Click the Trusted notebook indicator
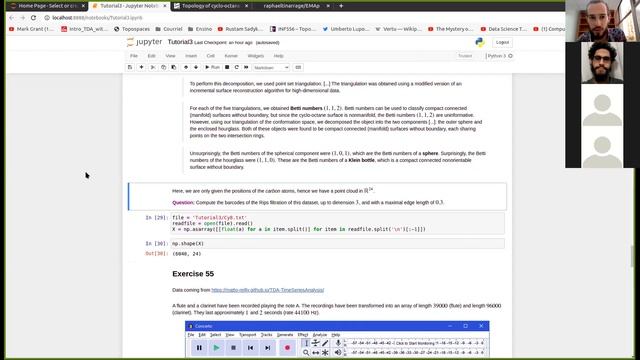This screenshot has width=640, height=360. pyautogui.click(x=465, y=56)
